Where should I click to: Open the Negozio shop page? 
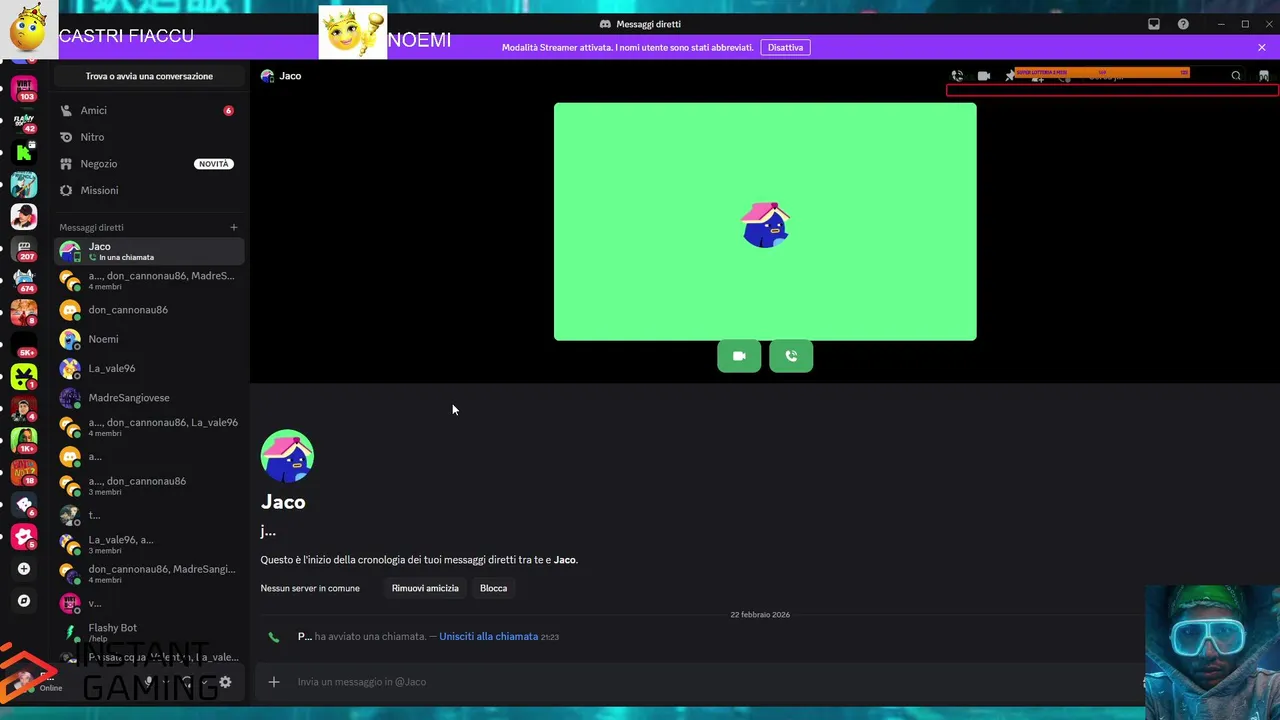pos(148,164)
